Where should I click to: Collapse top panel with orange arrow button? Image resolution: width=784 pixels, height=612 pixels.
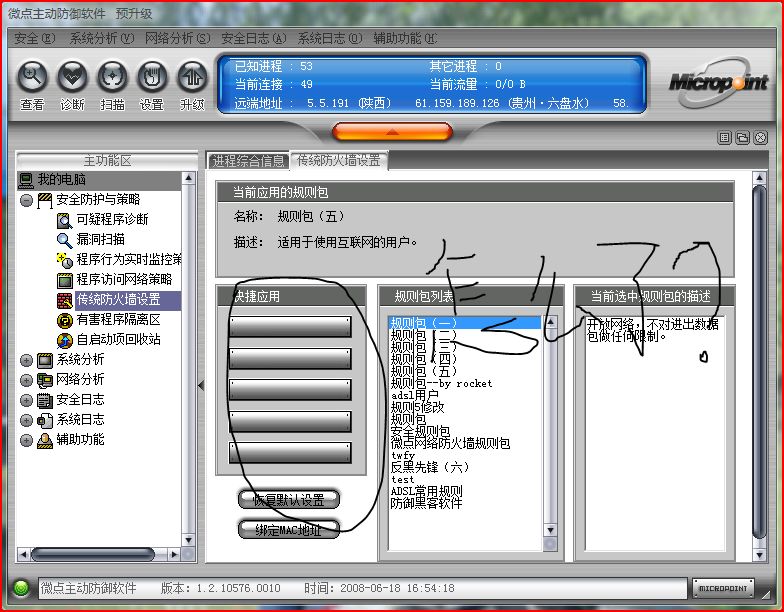coord(392,132)
